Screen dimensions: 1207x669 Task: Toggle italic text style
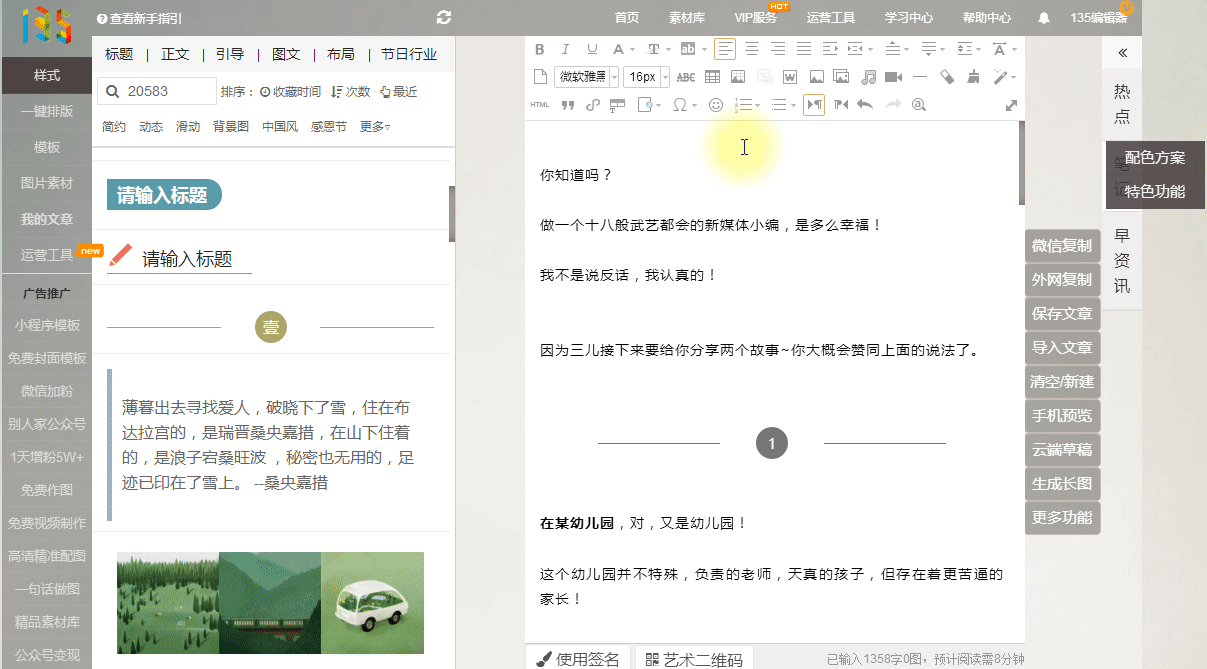tap(566, 49)
